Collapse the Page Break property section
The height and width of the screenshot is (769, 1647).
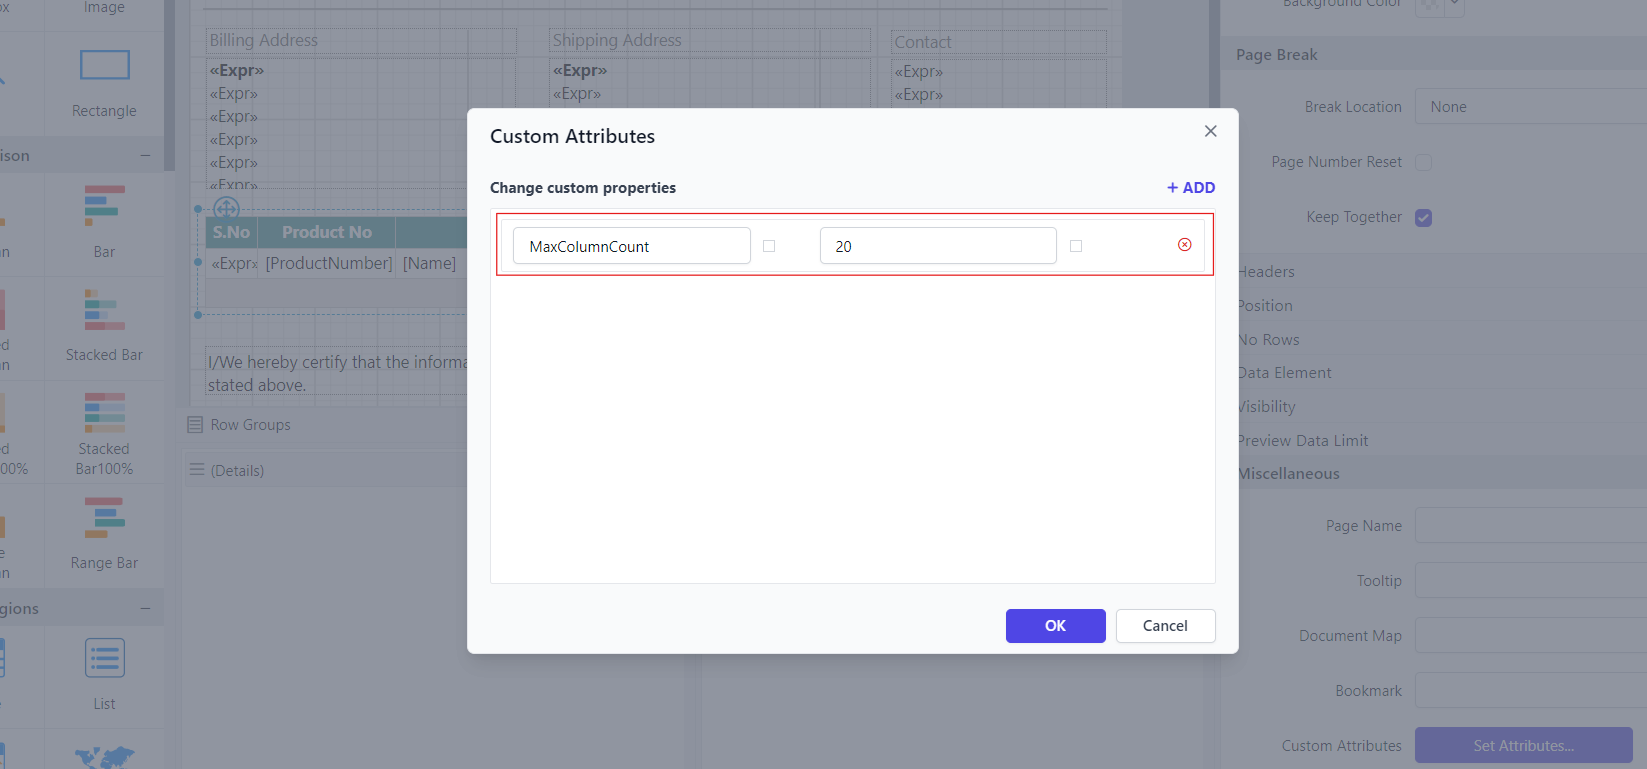(x=1277, y=55)
